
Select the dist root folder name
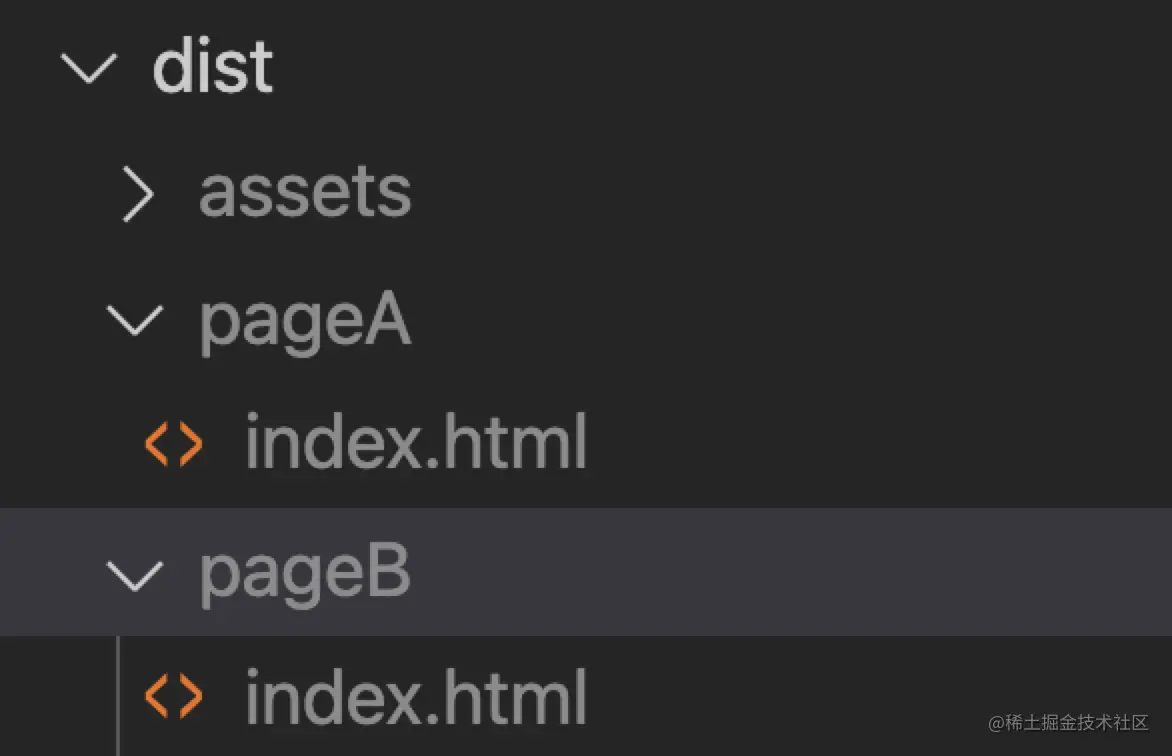(x=213, y=68)
